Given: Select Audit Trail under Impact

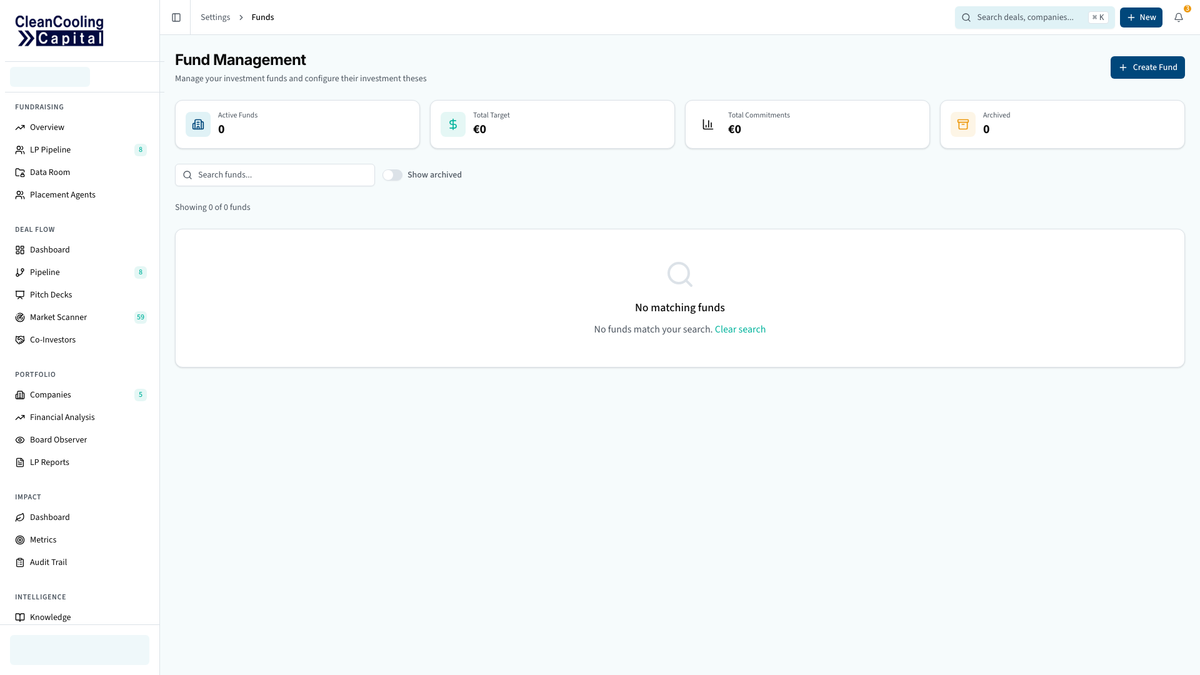Looking at the screenshot, I should (48, 562).
